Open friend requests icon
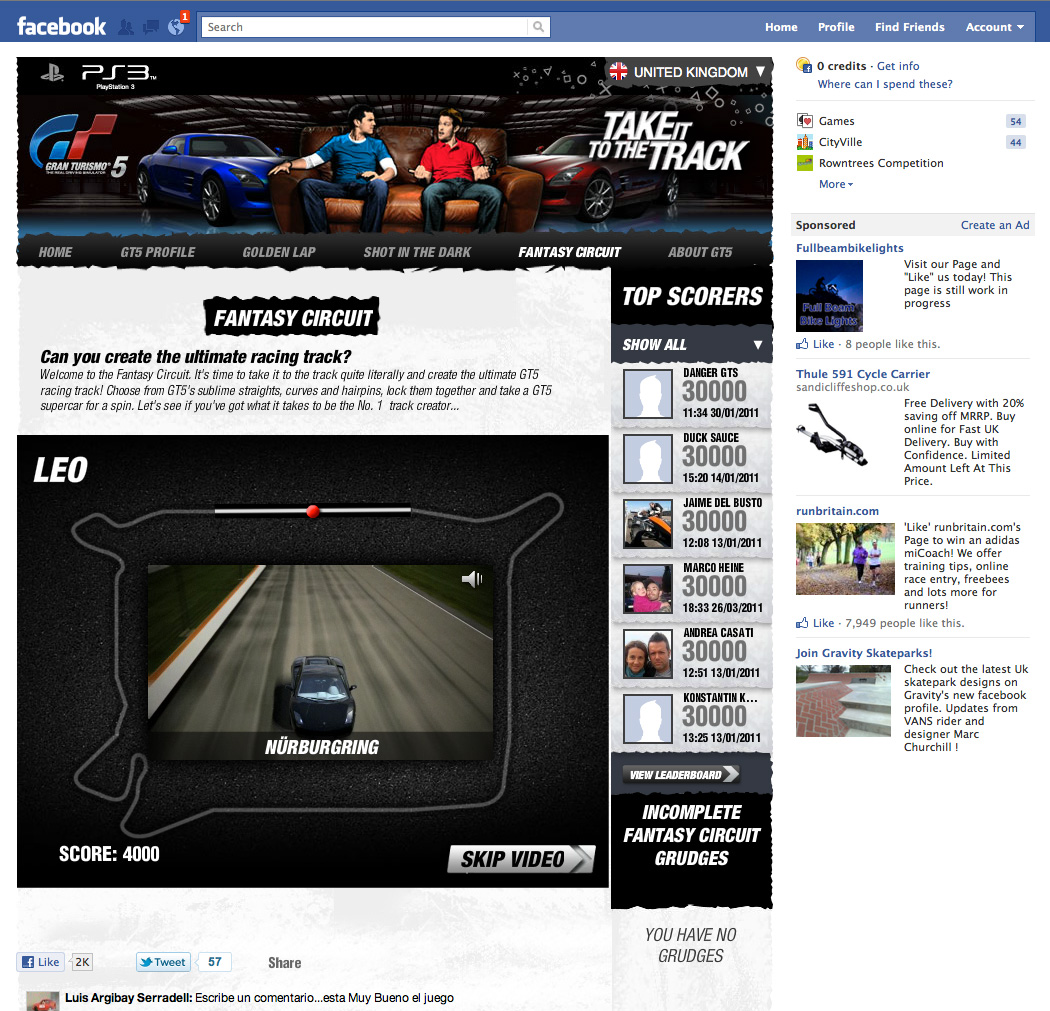Image resolution: width=1050 pixels, height=1011 pixels. [125, 27]
